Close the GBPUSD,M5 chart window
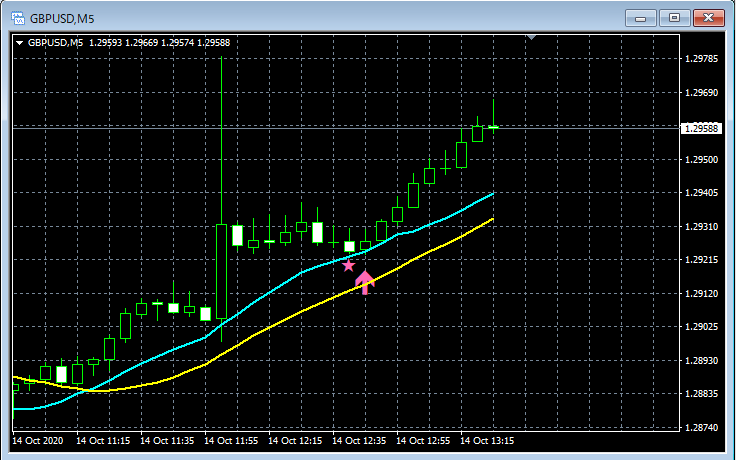Image resolution: width=737 pixels, height=460 pixels. pos(709,18)
